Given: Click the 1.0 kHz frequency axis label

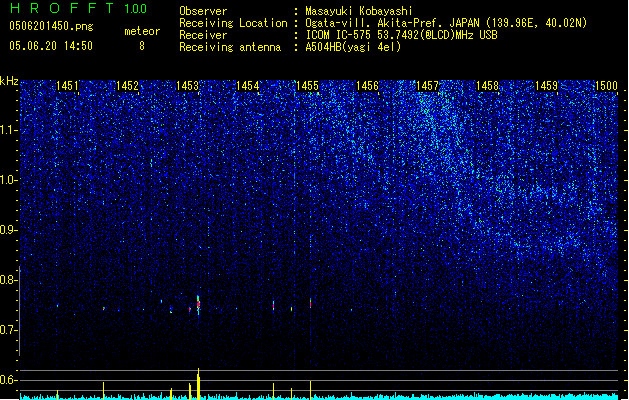Looking at the screenshot, I should point(8,180).
